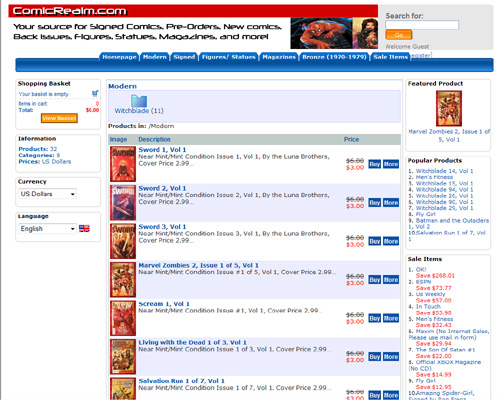Open Batman and the Outsiders popular link

(449, 223)
